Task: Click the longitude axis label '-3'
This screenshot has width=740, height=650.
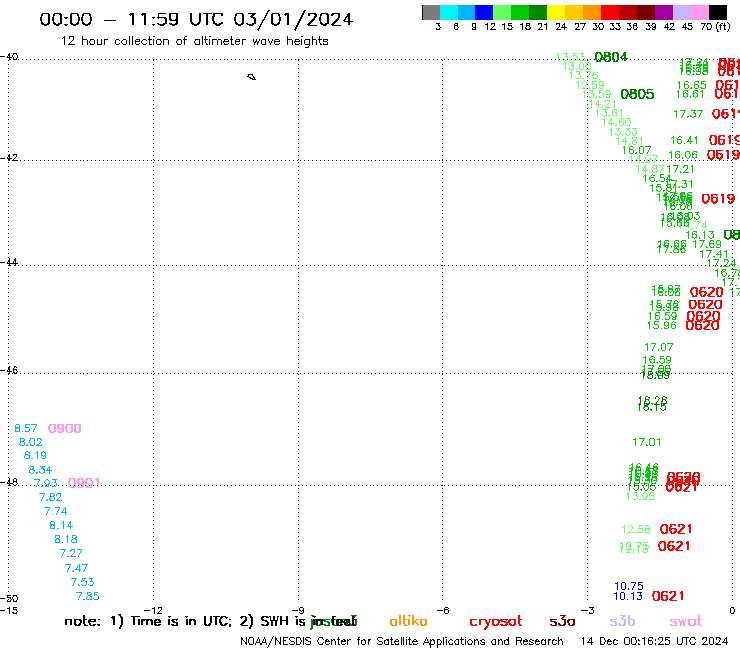Action: 588,610
